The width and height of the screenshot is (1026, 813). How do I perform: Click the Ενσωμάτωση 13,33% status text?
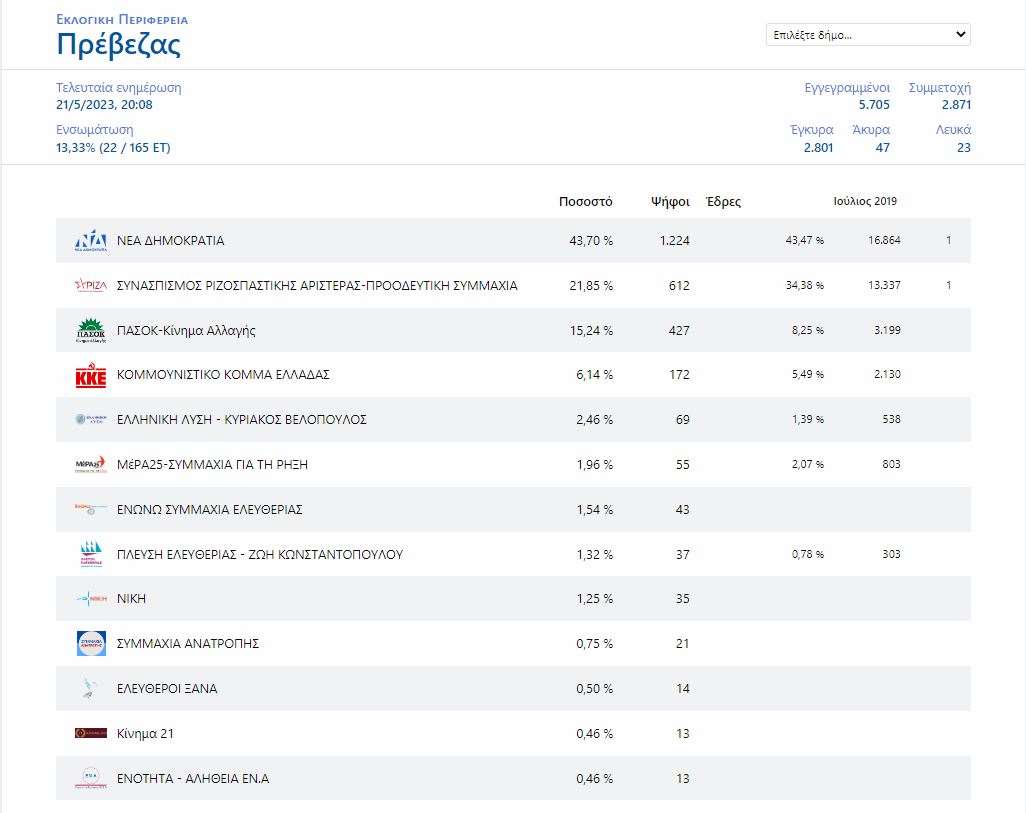(113, 148)
